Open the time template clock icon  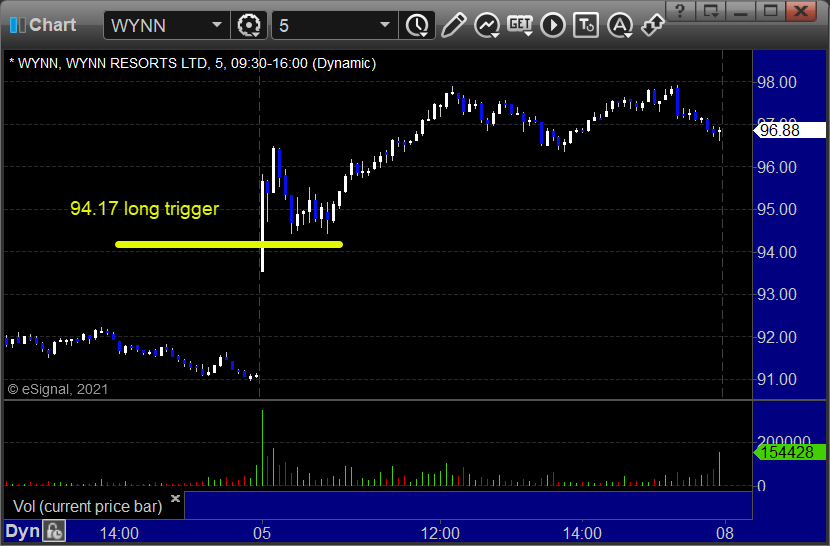click(x=417, y=25)
